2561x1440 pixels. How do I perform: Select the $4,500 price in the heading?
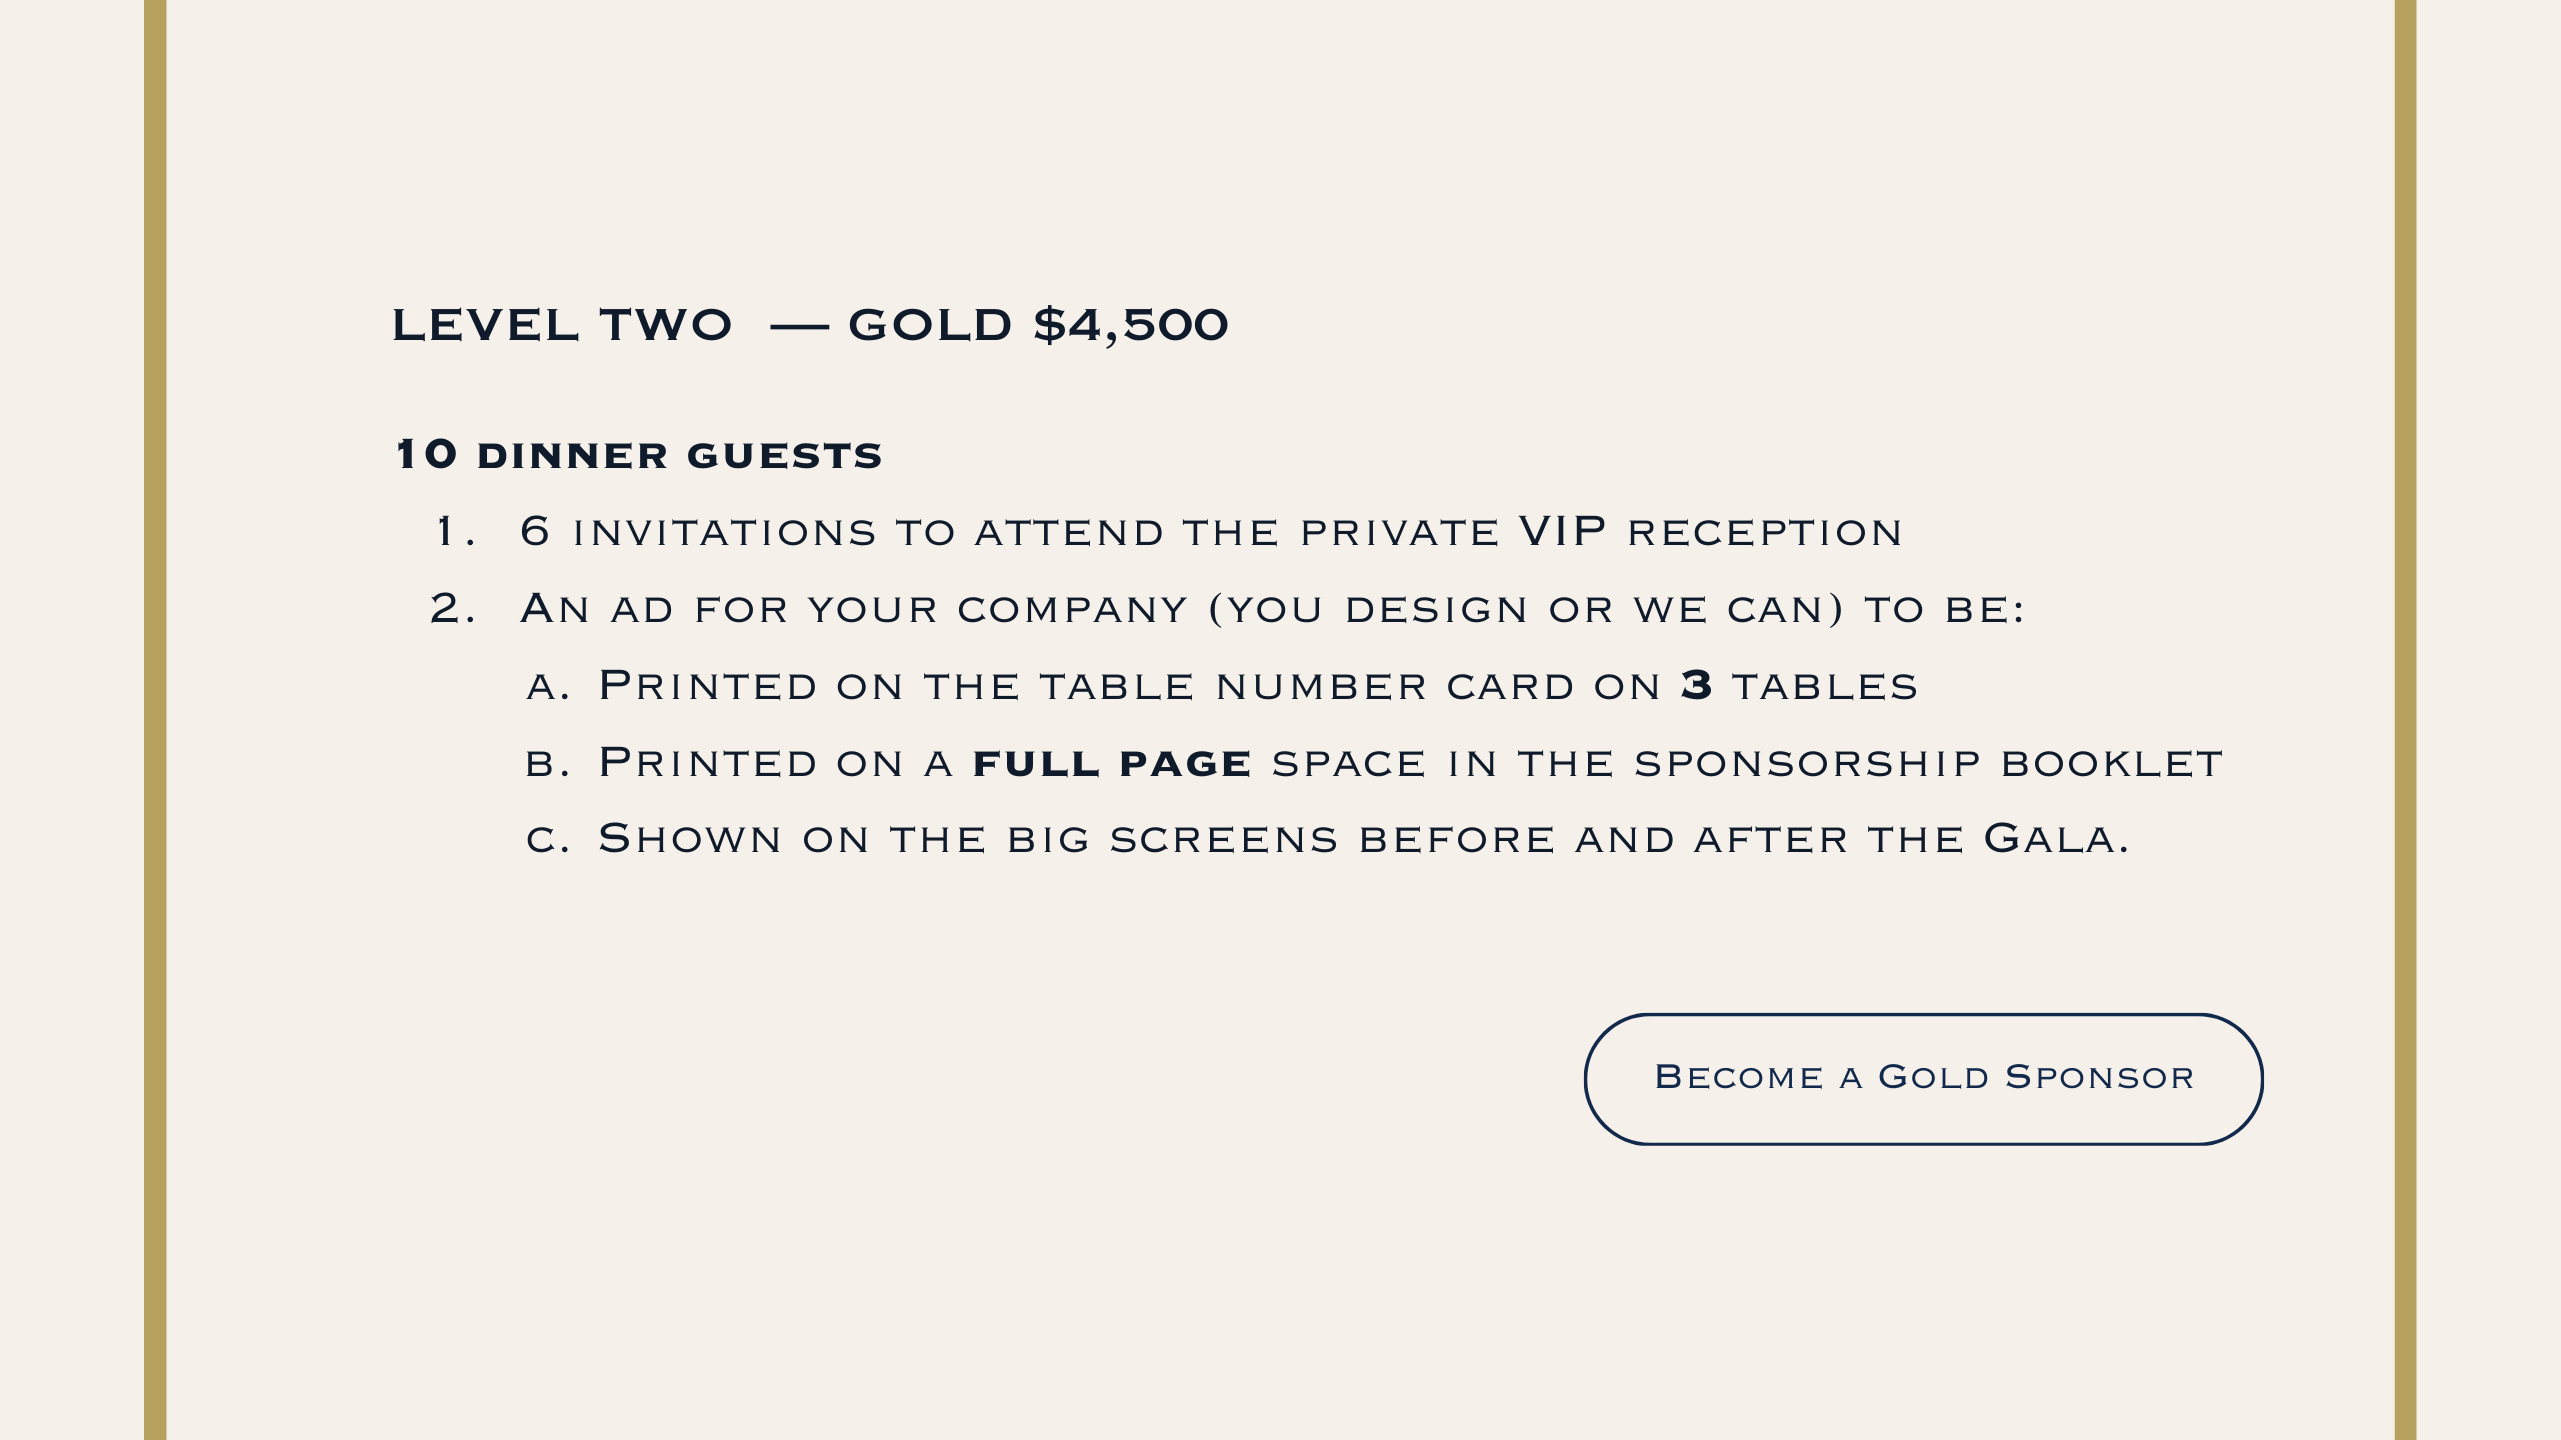coord(1130,325)
